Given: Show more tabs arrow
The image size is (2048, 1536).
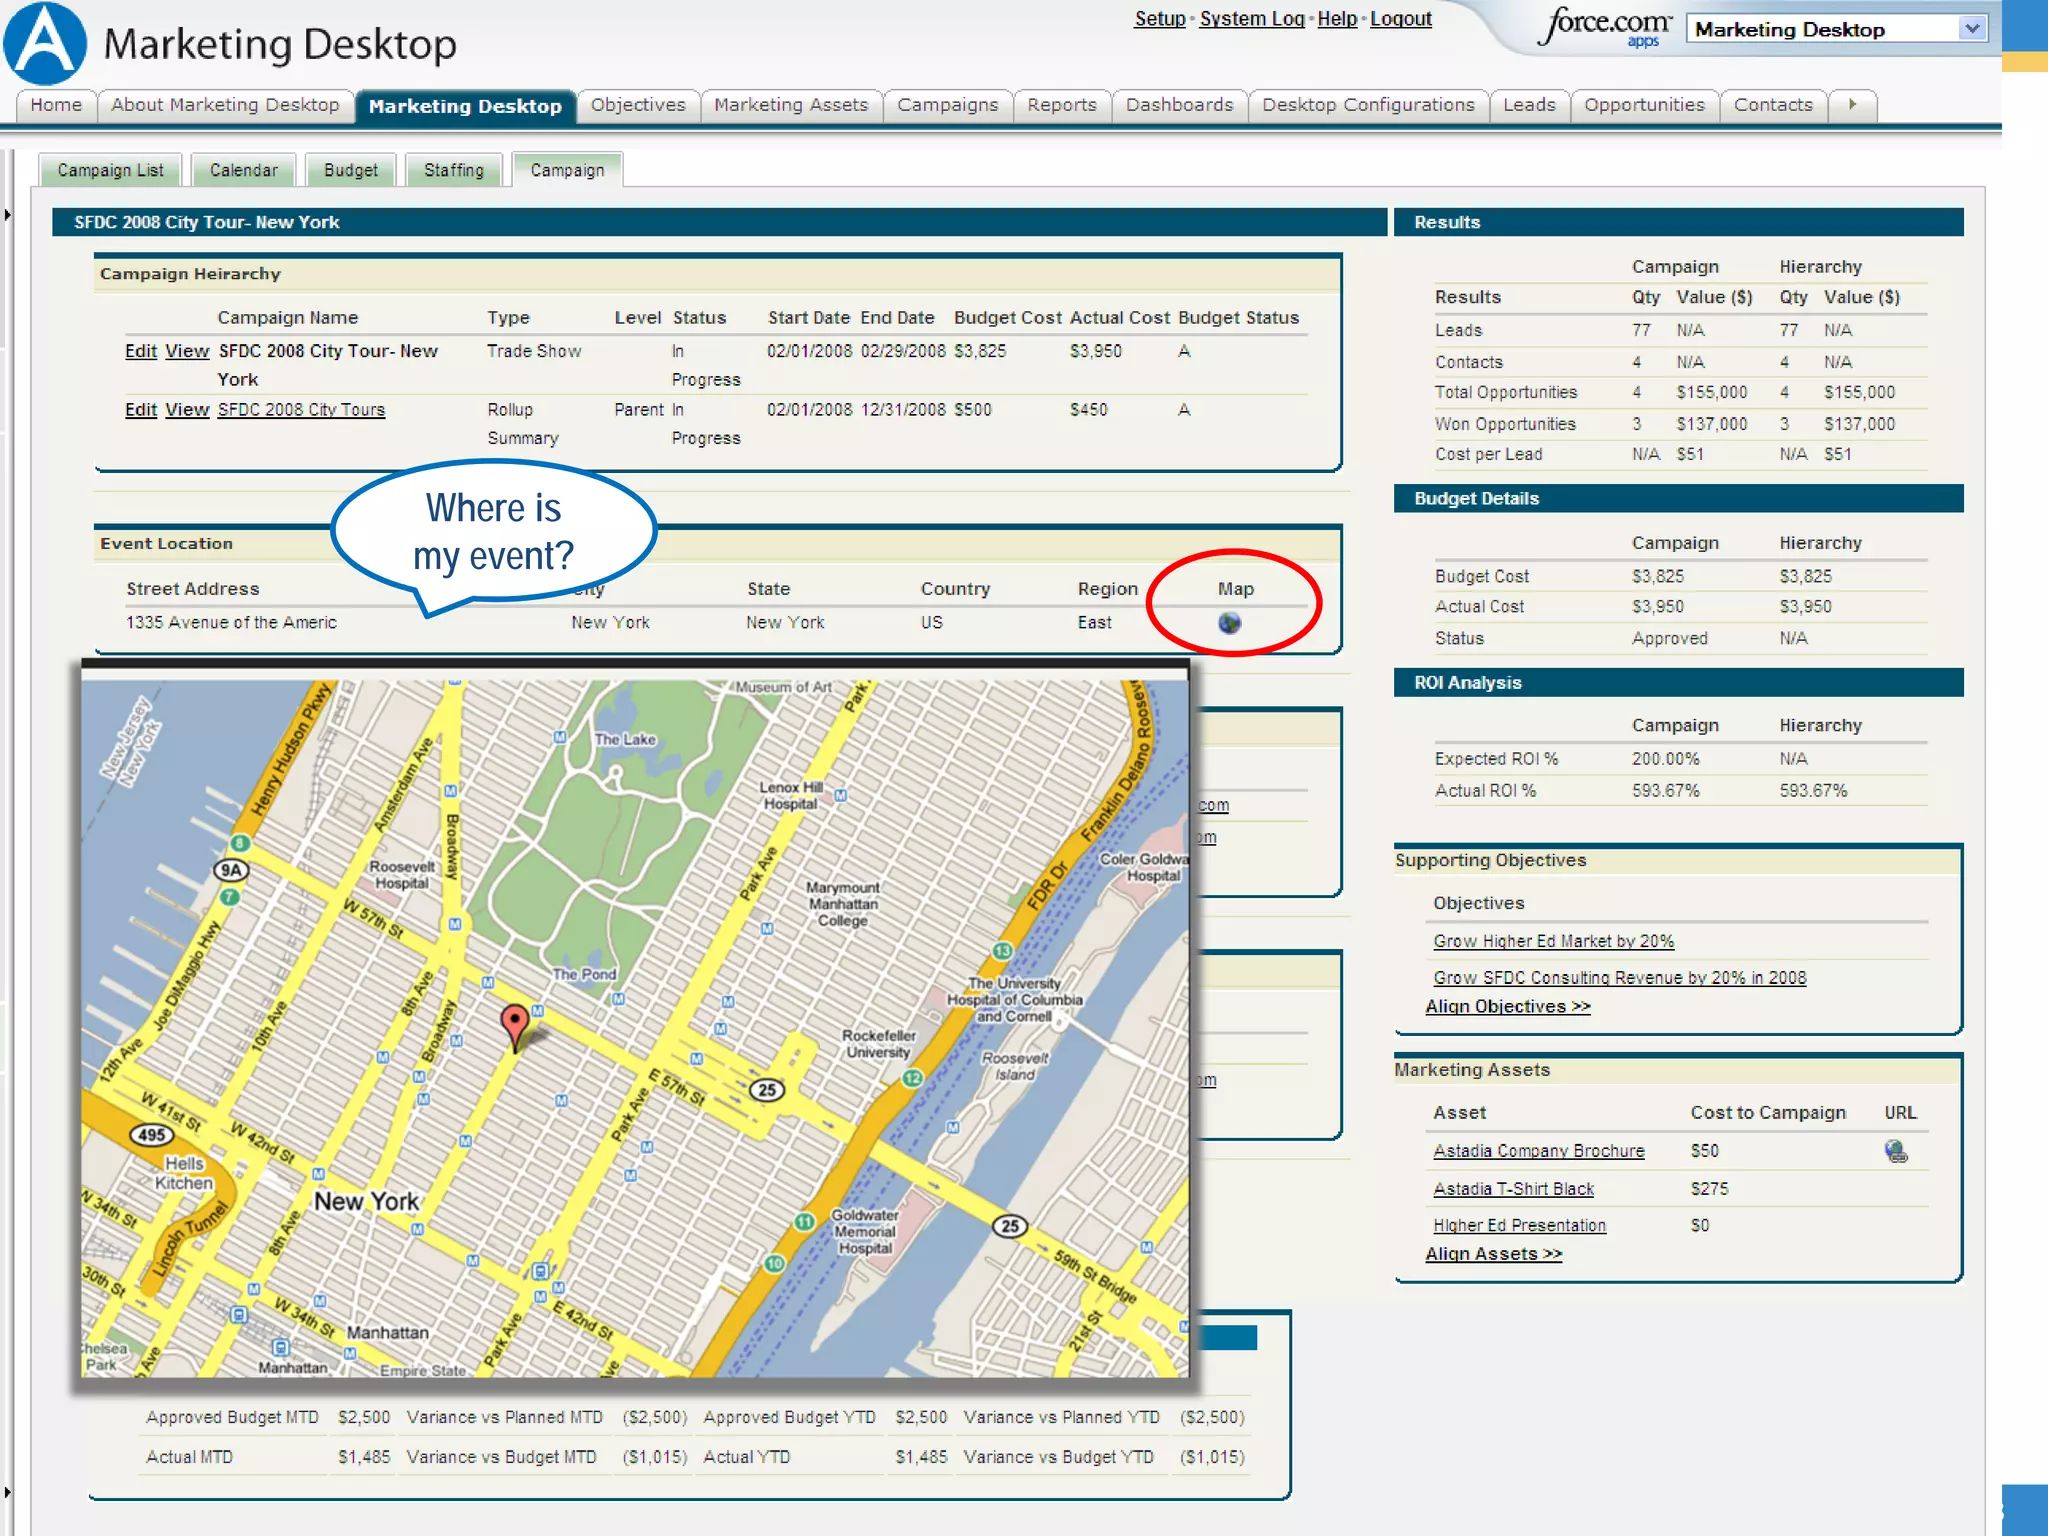Looking at the screenshot, I should click(x=1852, y=105).
